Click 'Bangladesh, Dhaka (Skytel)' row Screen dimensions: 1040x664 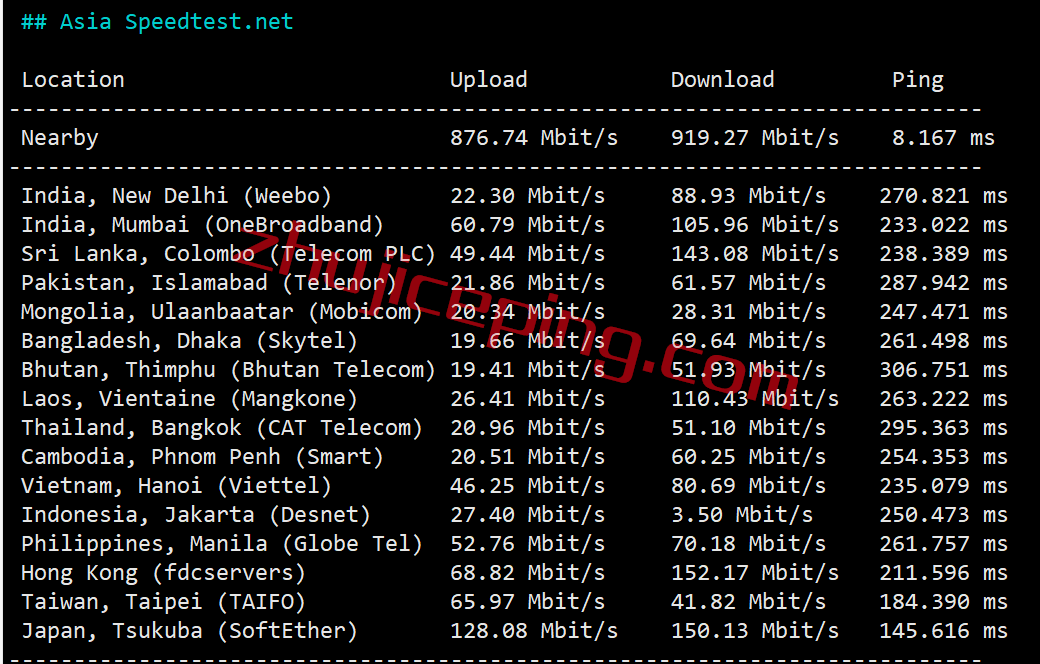tap(189, 341)
